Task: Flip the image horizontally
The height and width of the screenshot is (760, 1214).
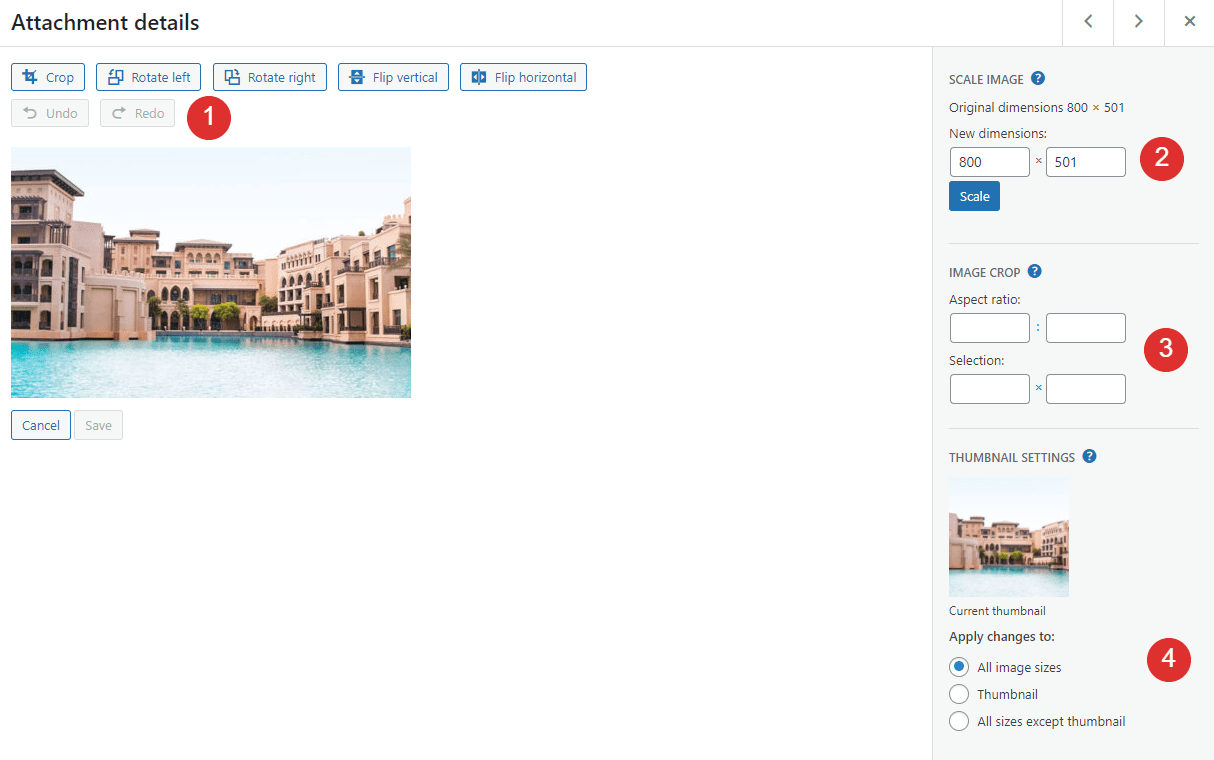Action: pyautogui.click(x=522, y=77)
